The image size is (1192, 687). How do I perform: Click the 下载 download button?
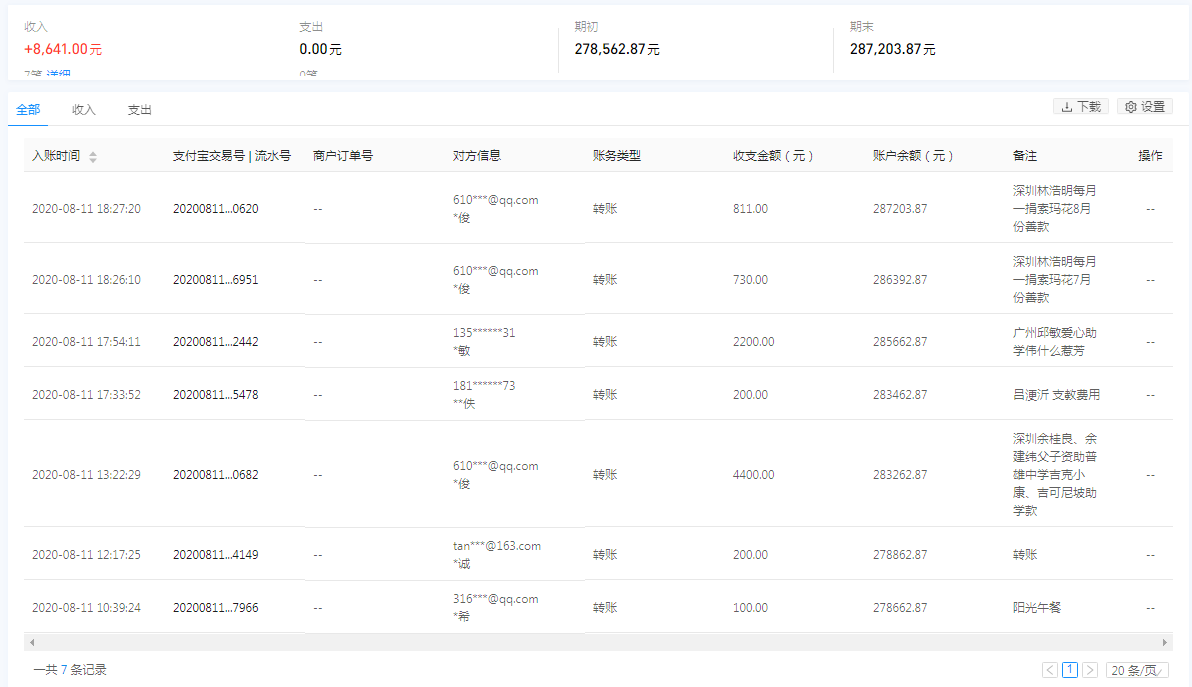click(1080, 107)
